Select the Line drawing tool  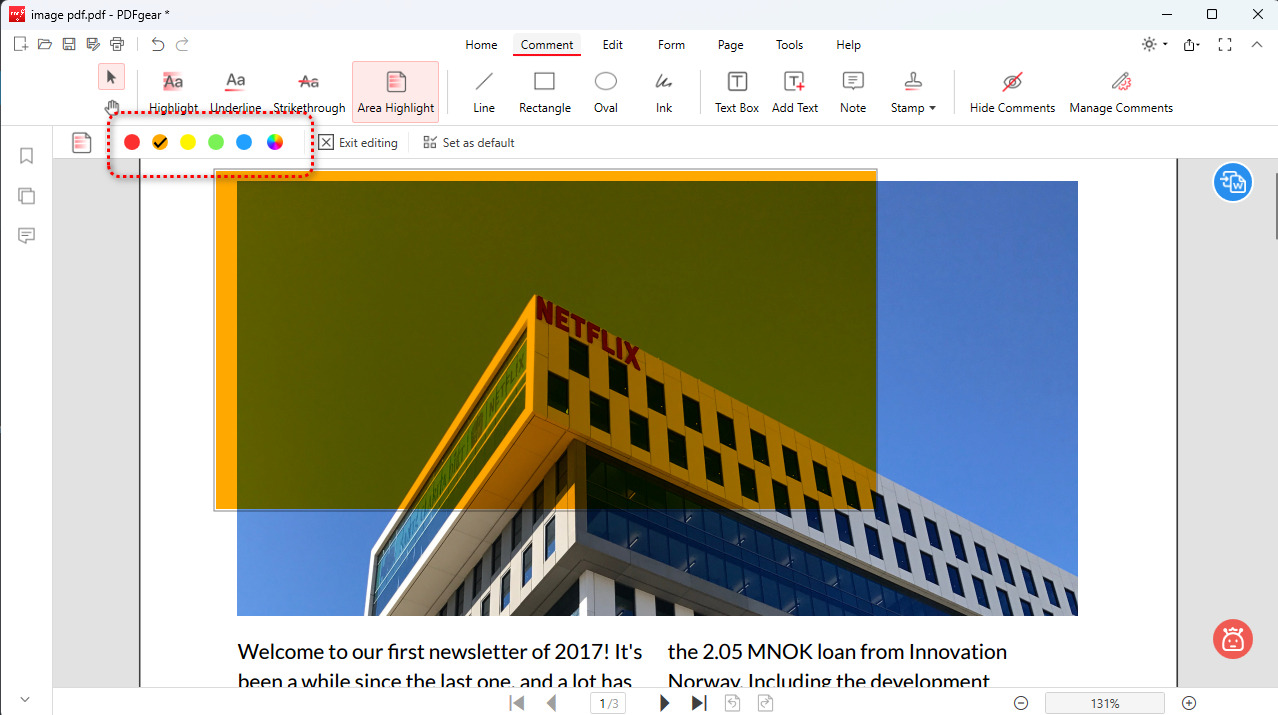click(484, 93)
